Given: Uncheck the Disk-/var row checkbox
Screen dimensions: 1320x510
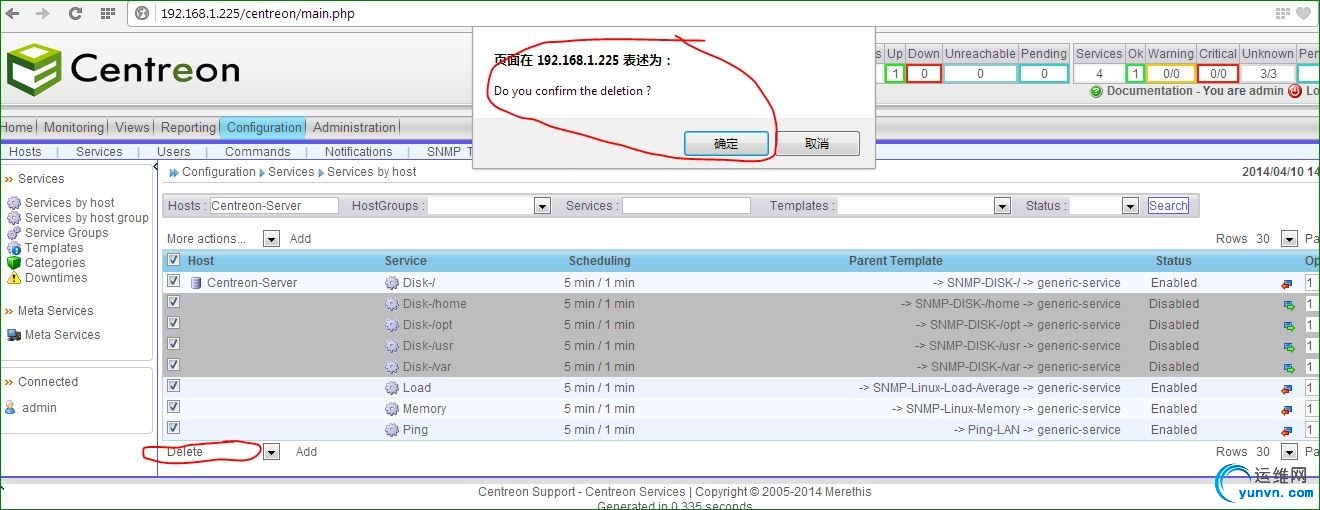Looking at the screenshot, I should [x=173, y=365].
